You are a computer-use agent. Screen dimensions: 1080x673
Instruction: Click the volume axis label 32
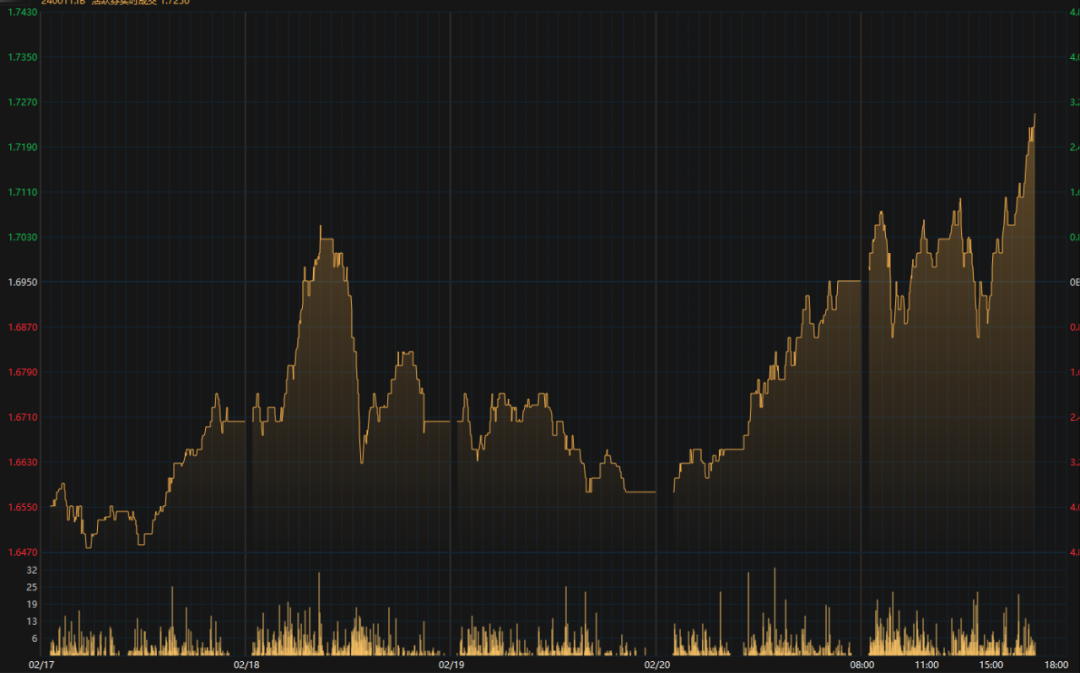(32, 570)
